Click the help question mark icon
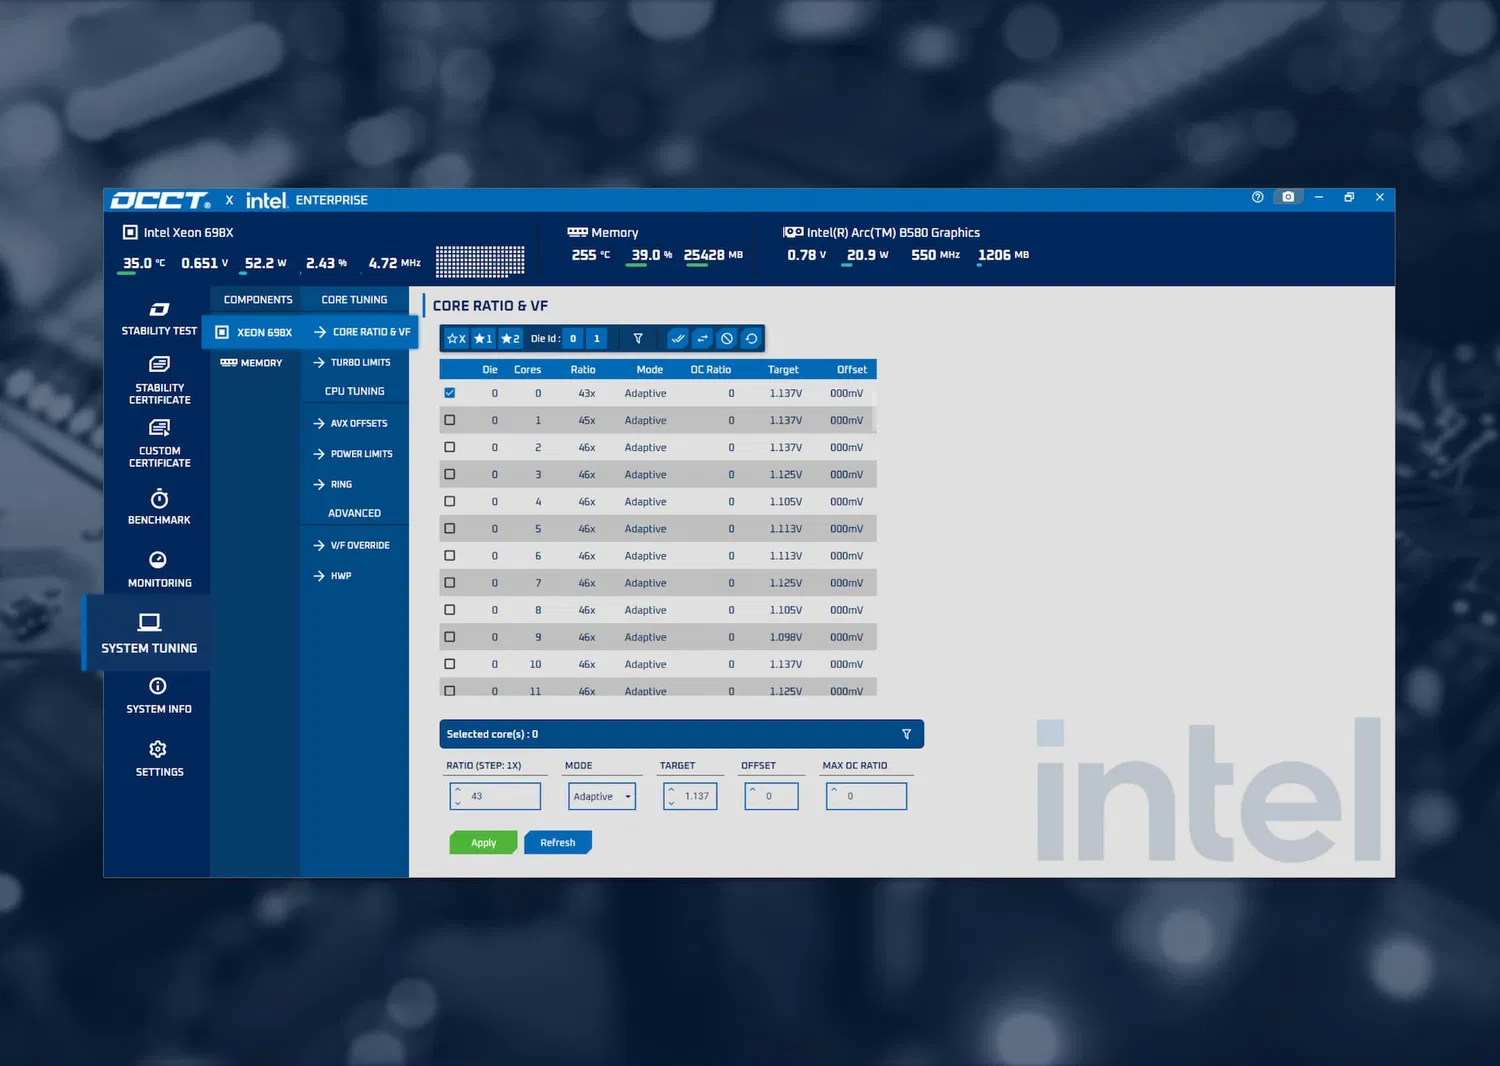Image resolution: width=1500 pixels, height=1066 pixels. (1258, 197)
